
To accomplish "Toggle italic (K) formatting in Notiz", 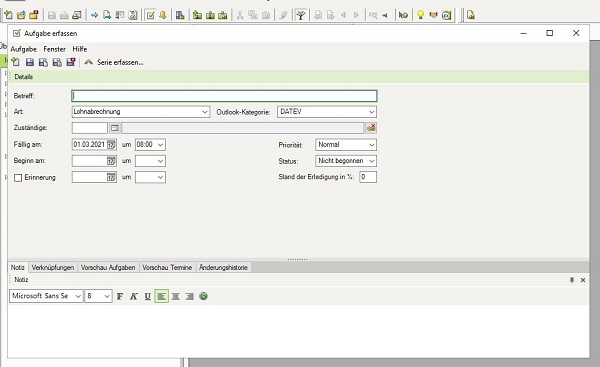I will tap(134, 296).
